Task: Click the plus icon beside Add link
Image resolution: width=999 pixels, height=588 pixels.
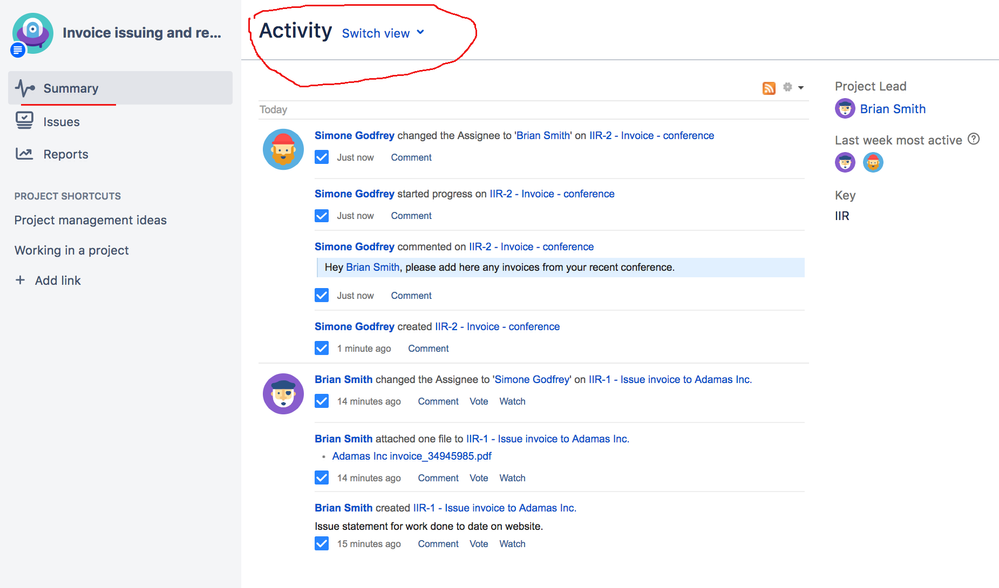Action: 20,280
